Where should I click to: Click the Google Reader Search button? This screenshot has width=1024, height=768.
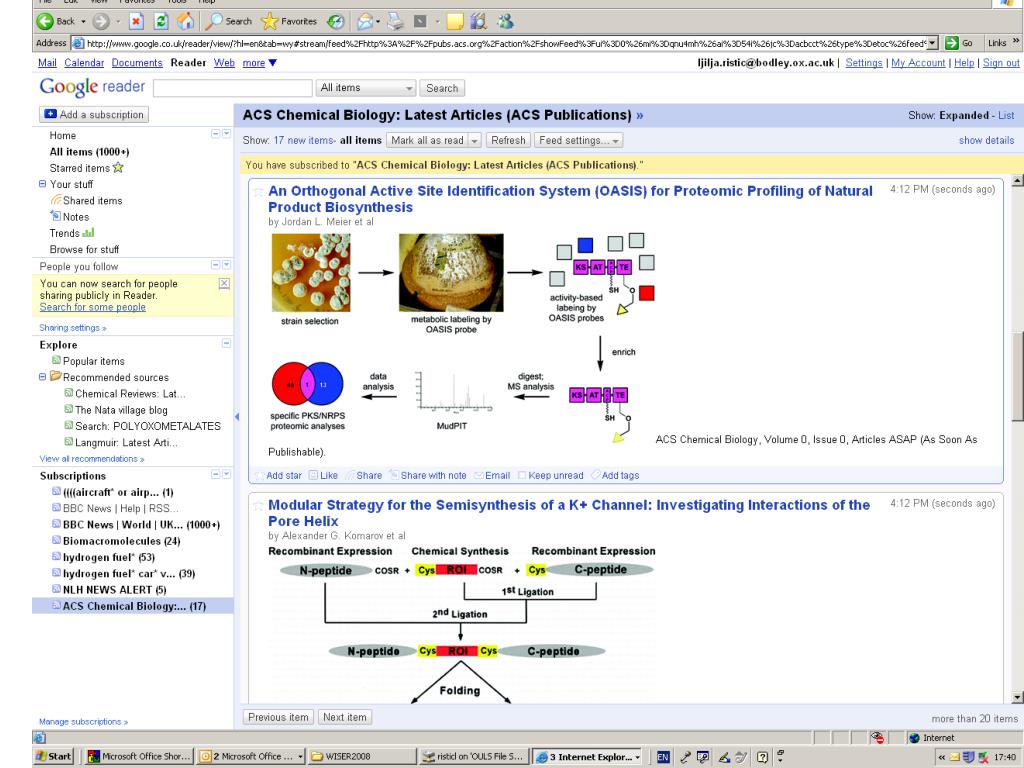pyautogui.click(x=442, y=88)
